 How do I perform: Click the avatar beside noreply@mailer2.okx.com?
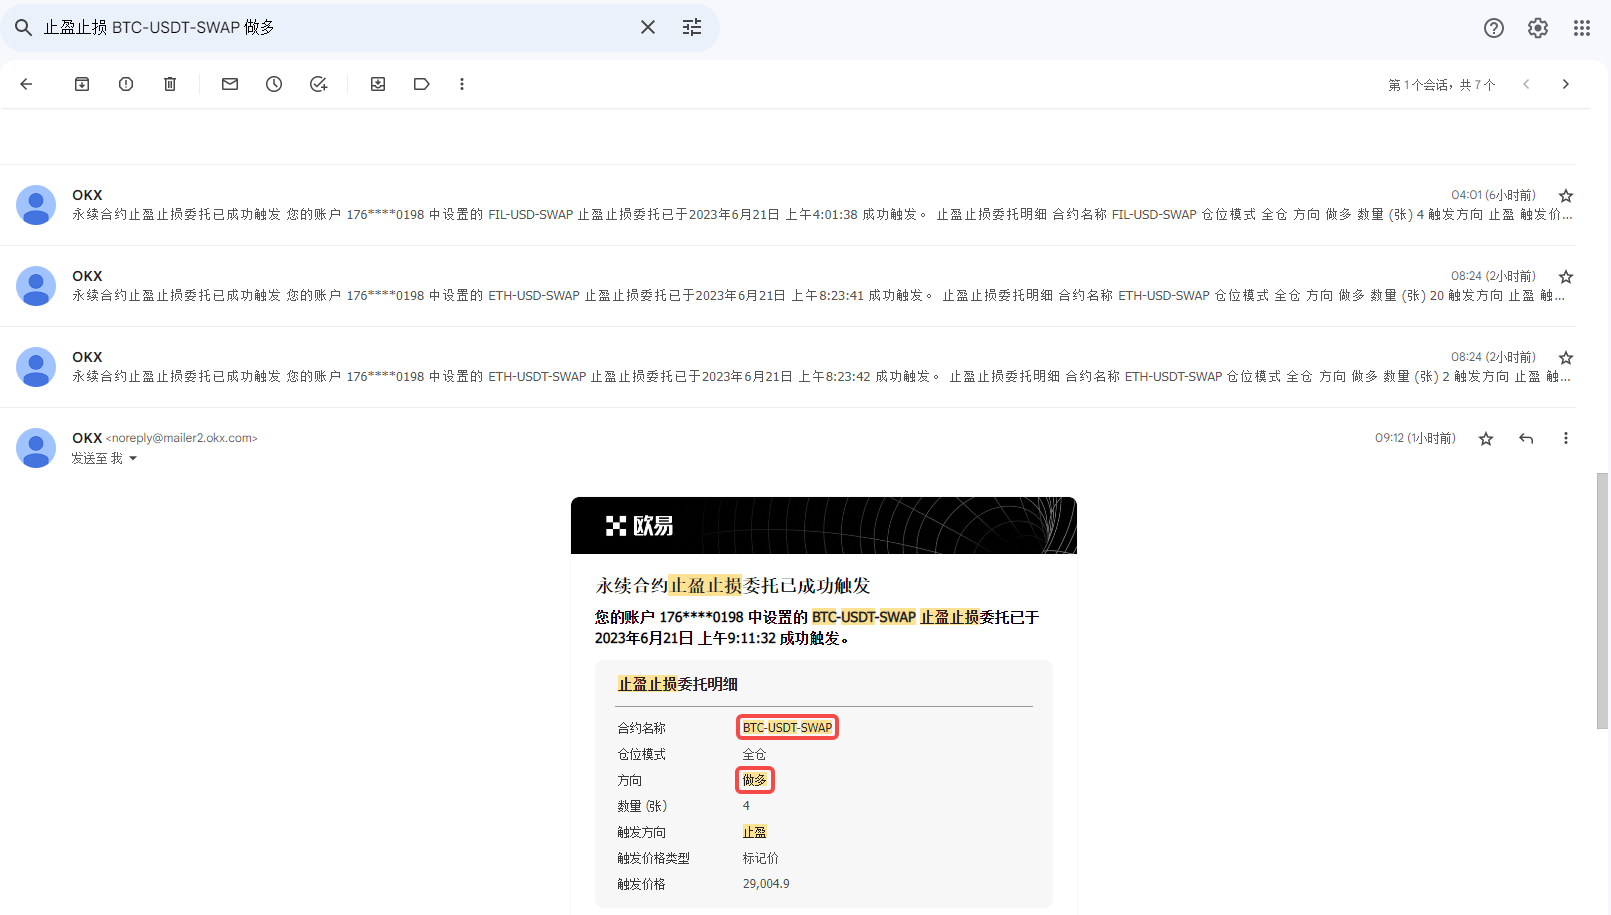36,448
